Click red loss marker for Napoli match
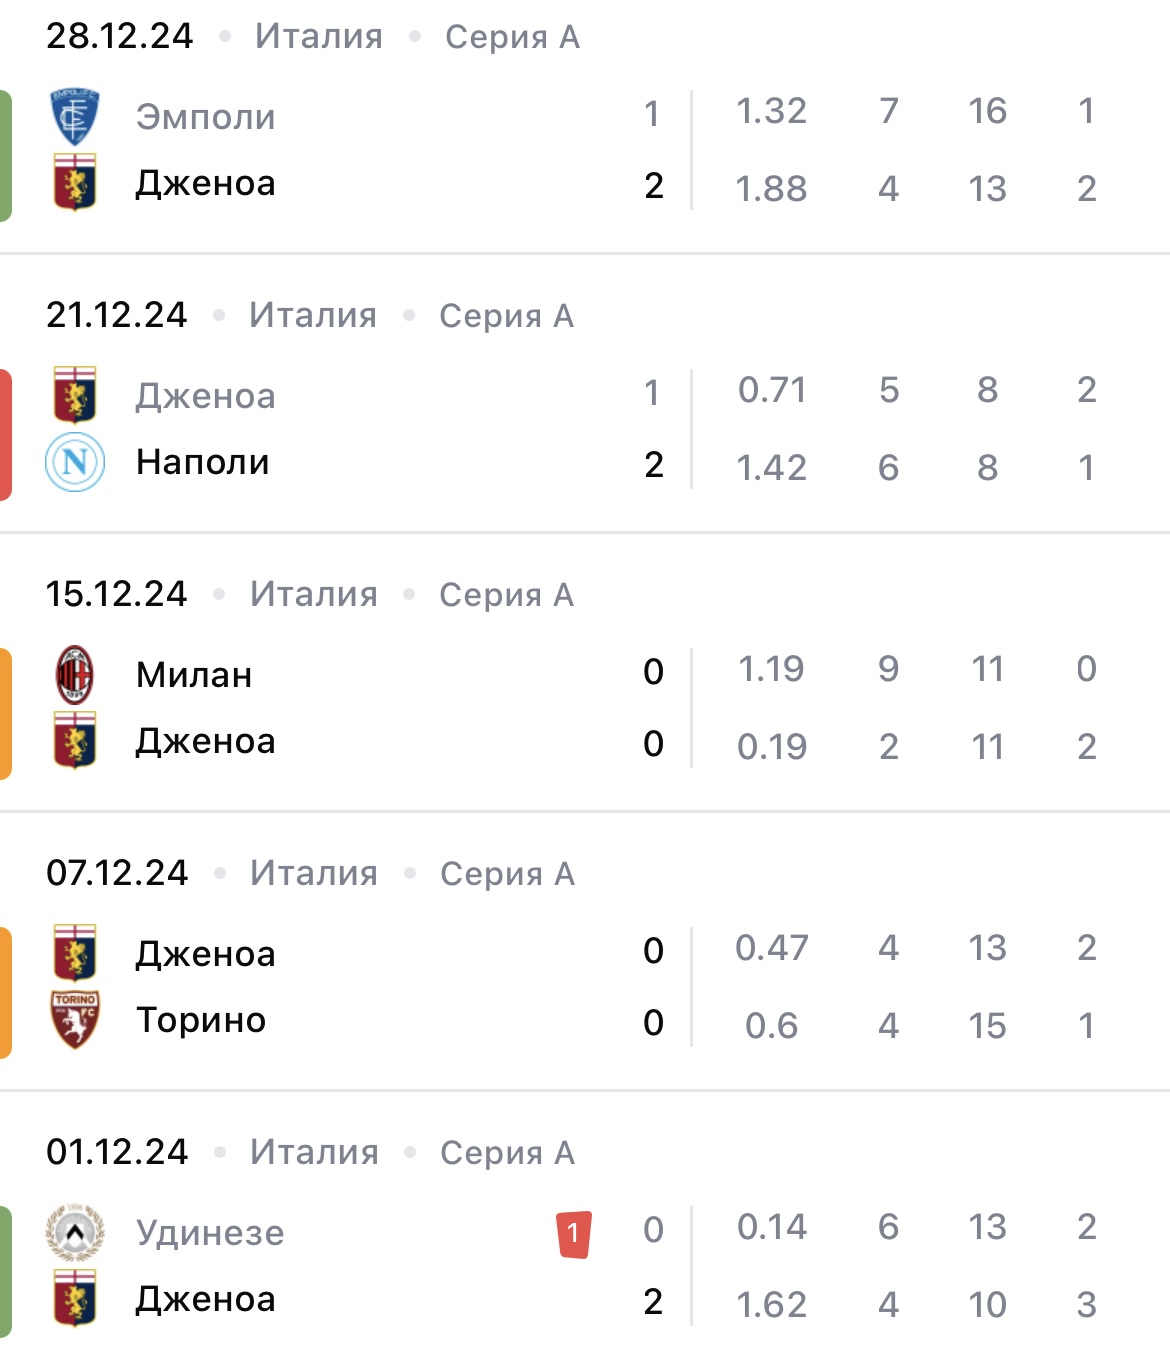 6,434
